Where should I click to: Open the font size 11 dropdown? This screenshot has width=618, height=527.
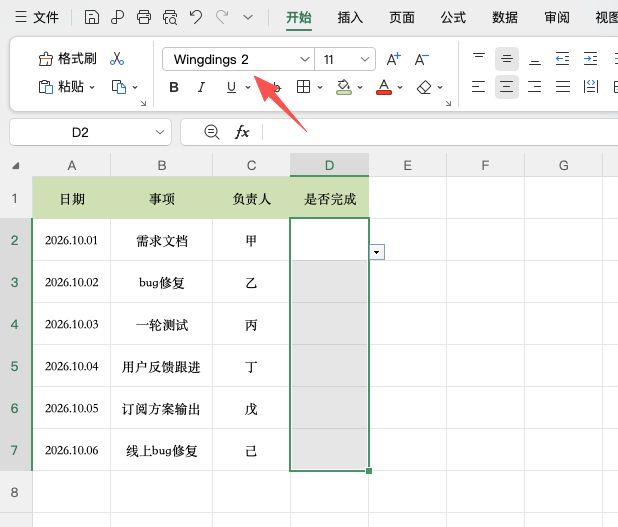pyautogui.click(x=365, y=59)
